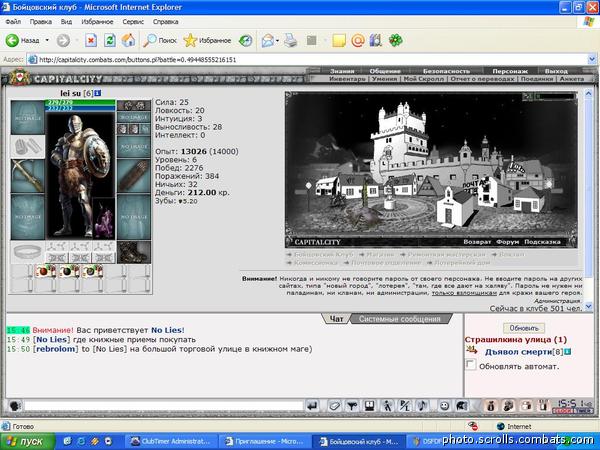Click the Обновить button

pos(524,328)
